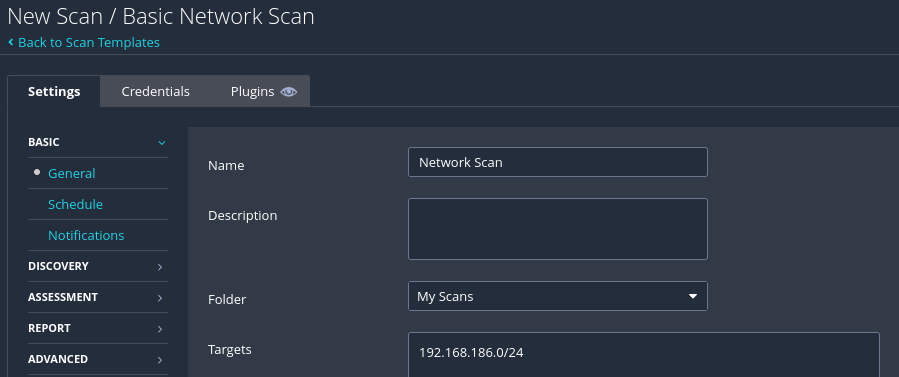Click into the Description text area

[557, 229]
